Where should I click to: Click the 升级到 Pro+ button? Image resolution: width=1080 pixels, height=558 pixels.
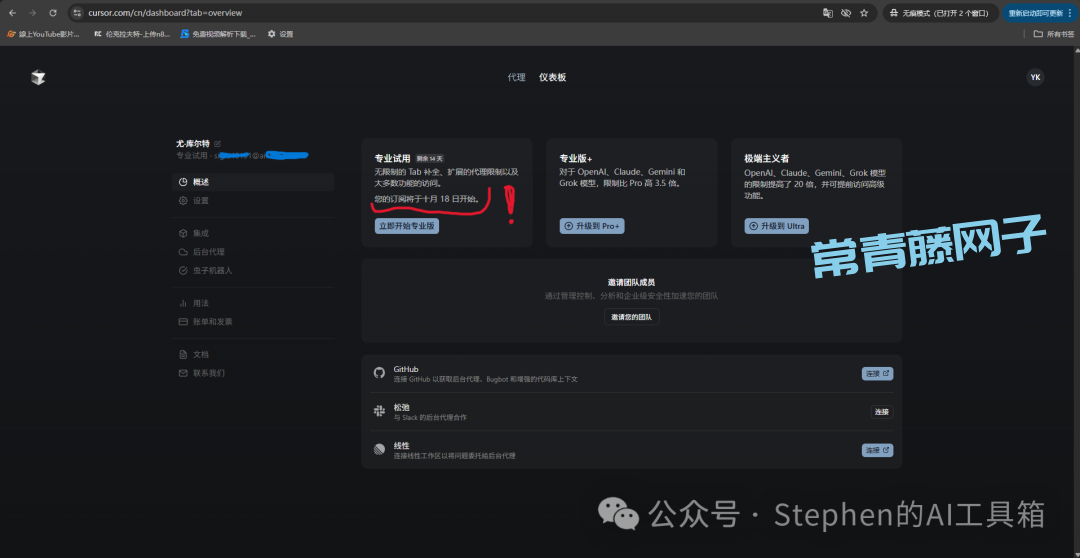592,226
